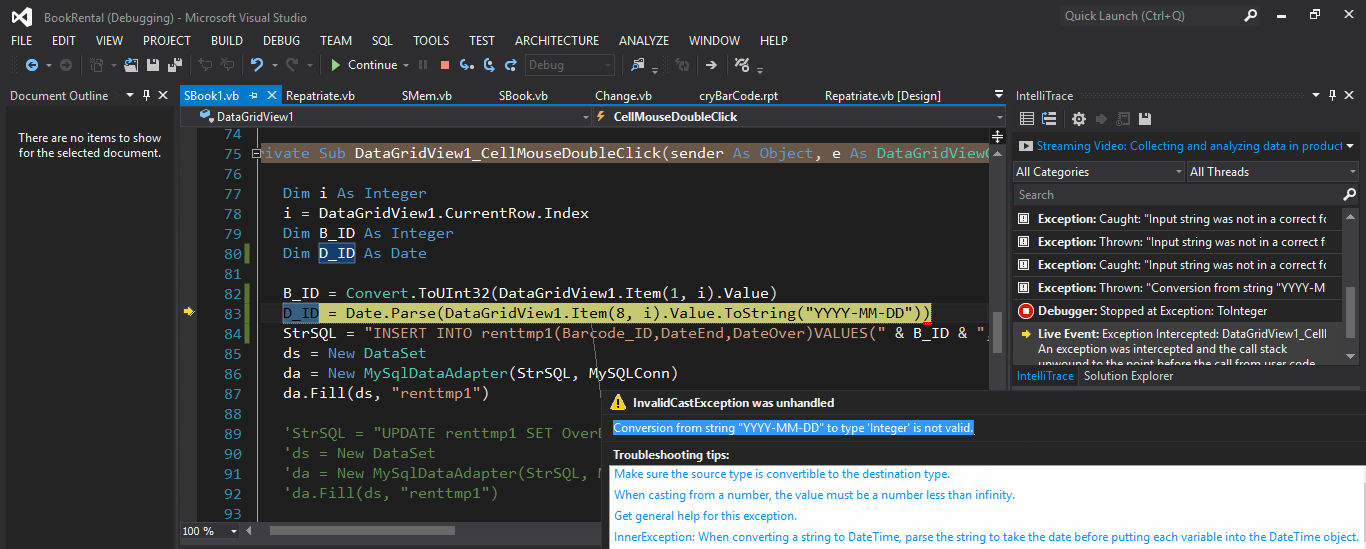Close the IntelliTrace panel
1366x549 pixels.
[x=1349, y=96]
